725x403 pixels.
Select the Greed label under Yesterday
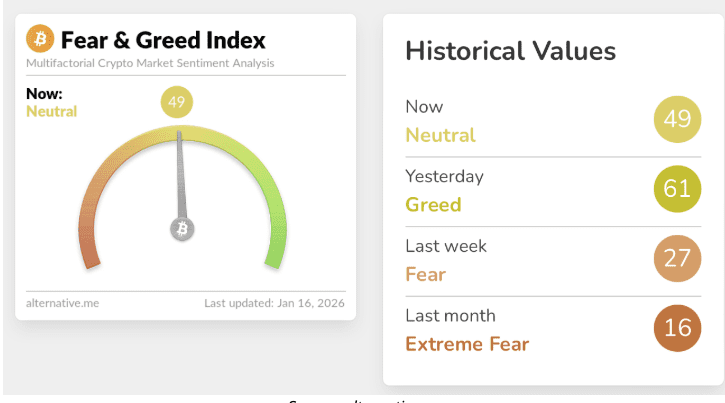click(433, 205)
